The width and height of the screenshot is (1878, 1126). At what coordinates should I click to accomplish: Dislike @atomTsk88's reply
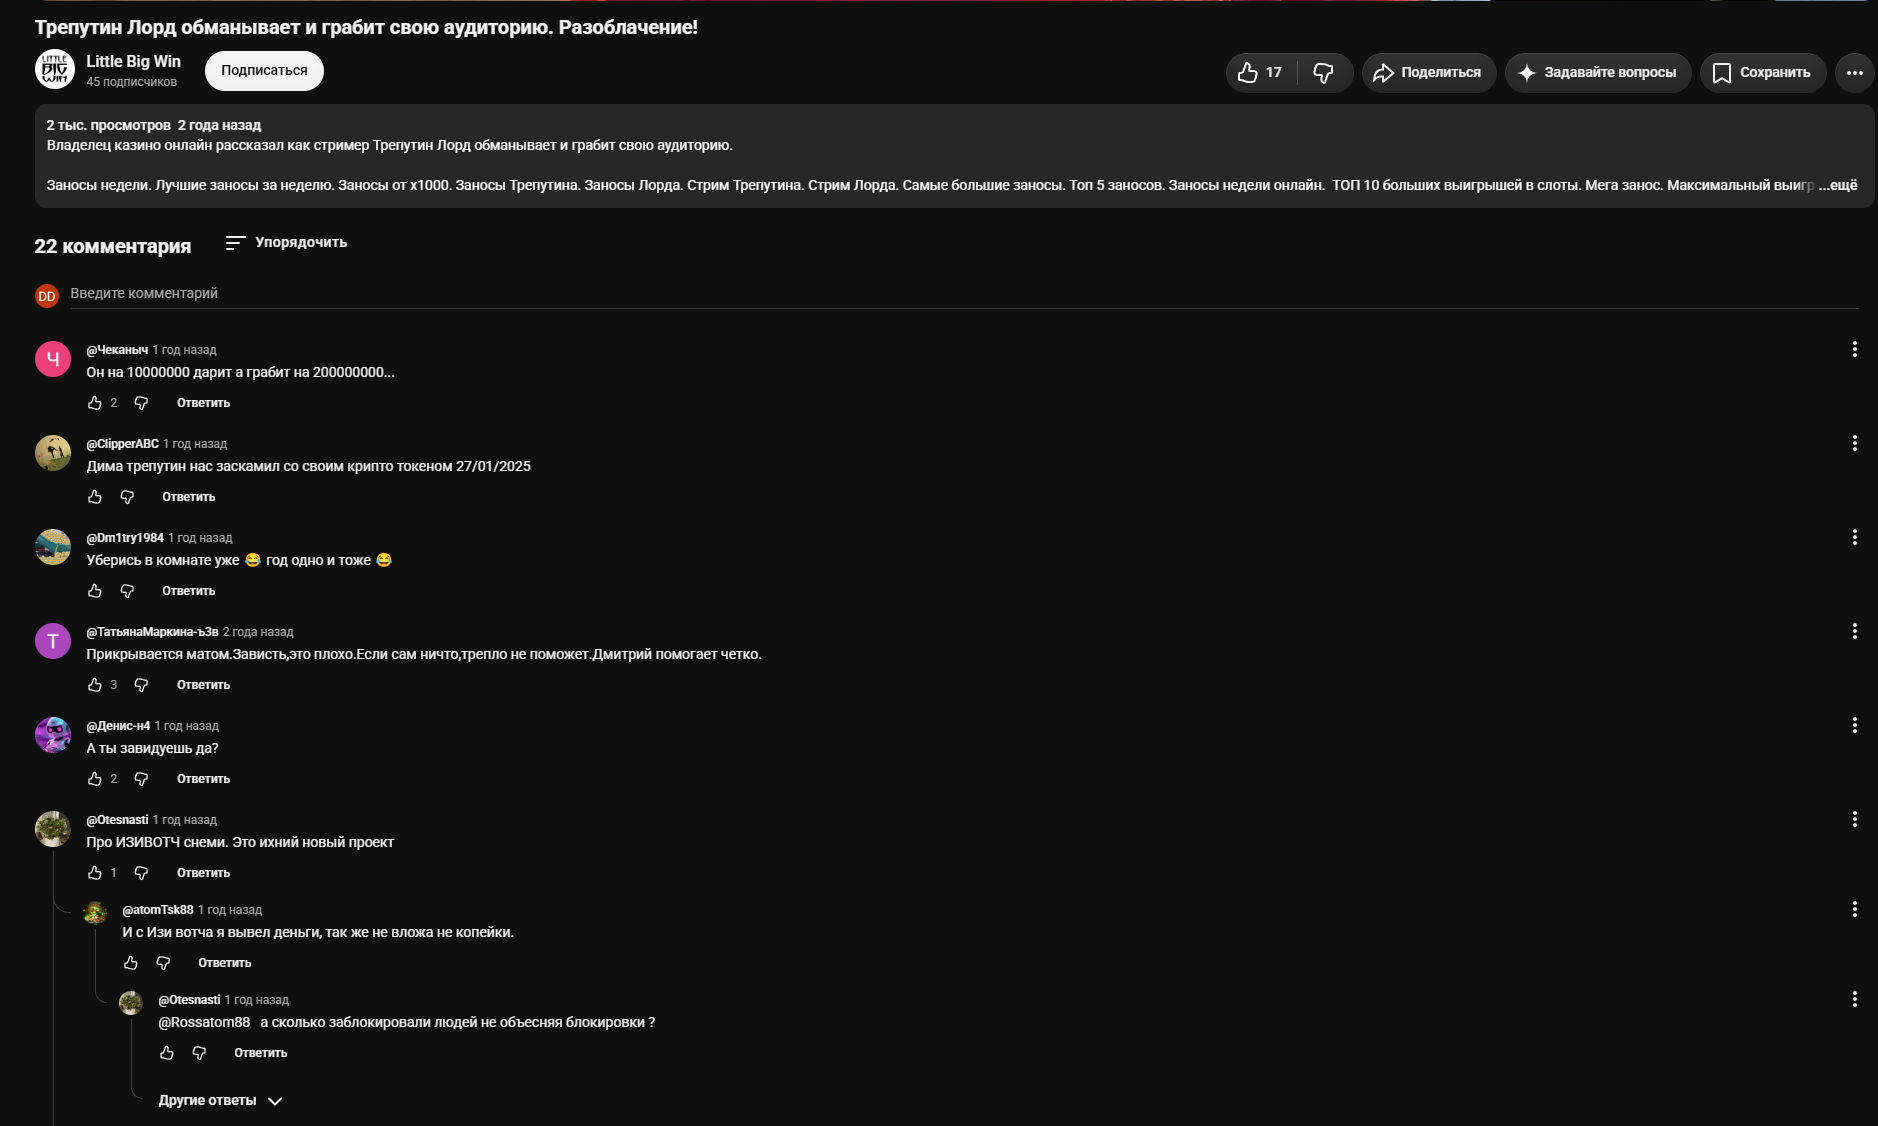point(163,963)
